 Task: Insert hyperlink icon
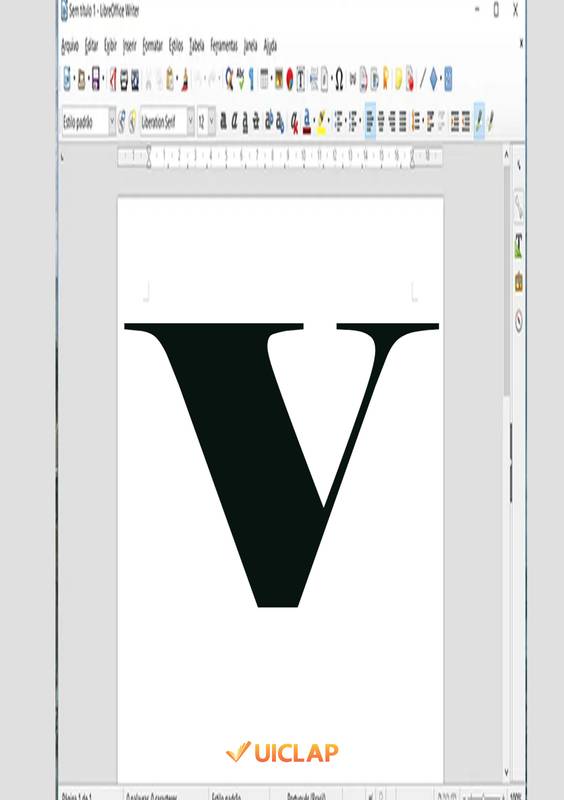[352, 80]
